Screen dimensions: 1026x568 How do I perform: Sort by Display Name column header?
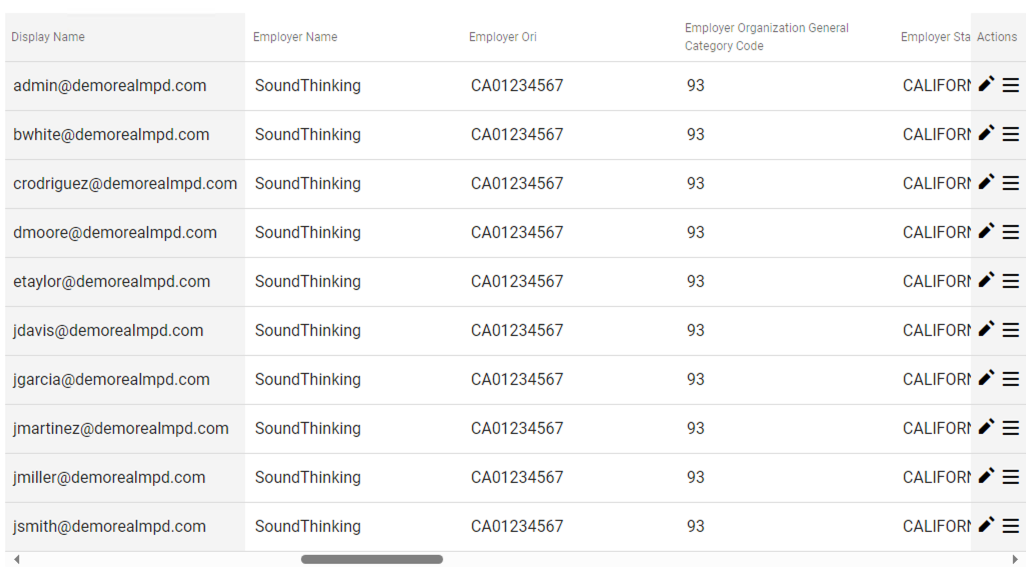point(48,37)
